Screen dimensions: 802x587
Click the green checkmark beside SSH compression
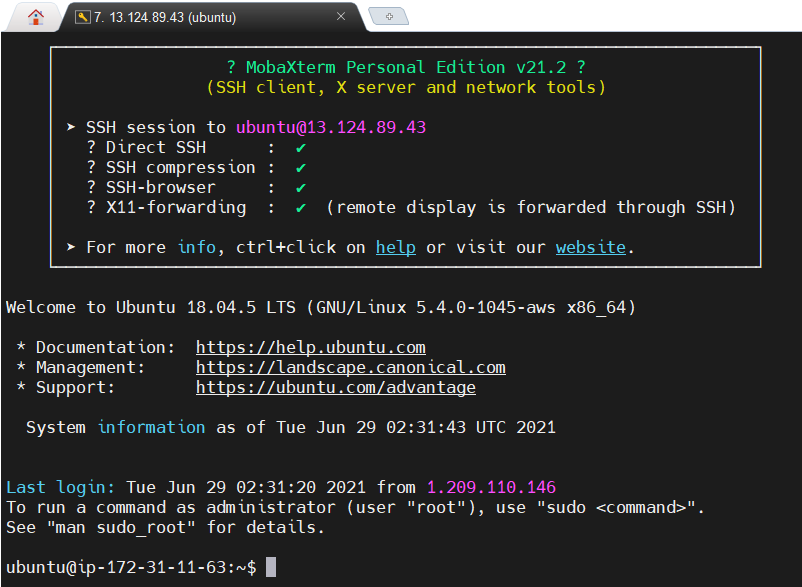(x=301, y=168)
